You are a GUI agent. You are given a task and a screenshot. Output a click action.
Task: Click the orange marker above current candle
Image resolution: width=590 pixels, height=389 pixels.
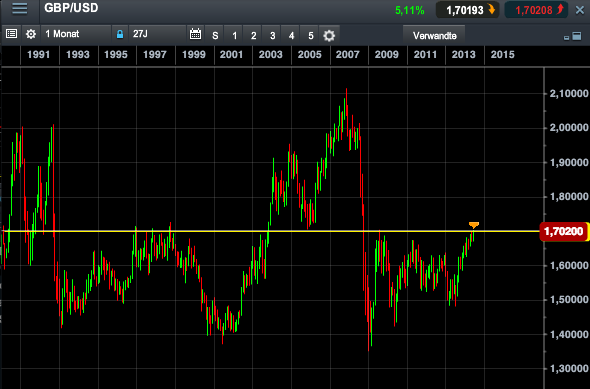[474, 225]
